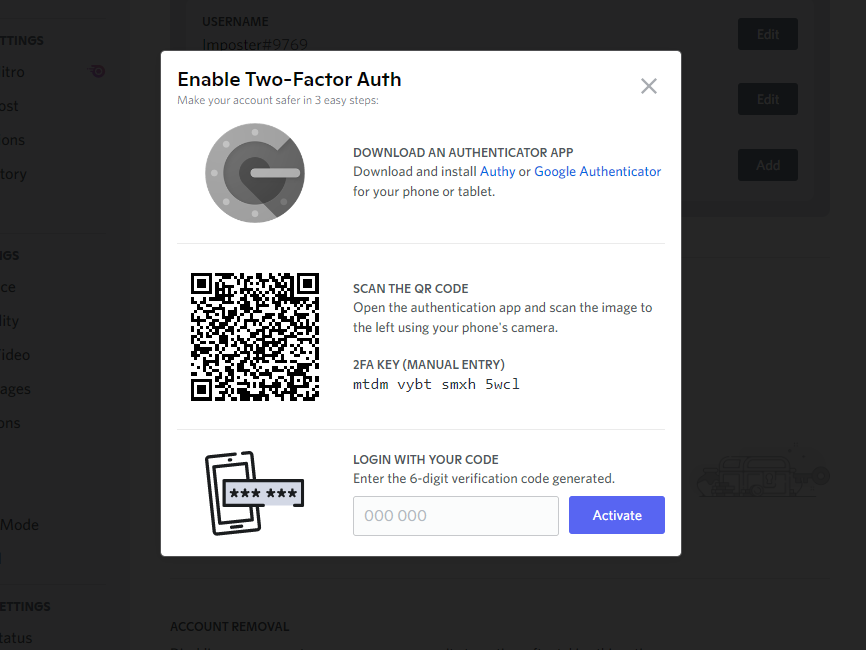Click the Nitro badge icon in sidebar
866x650 pixels.
(98, 71)
